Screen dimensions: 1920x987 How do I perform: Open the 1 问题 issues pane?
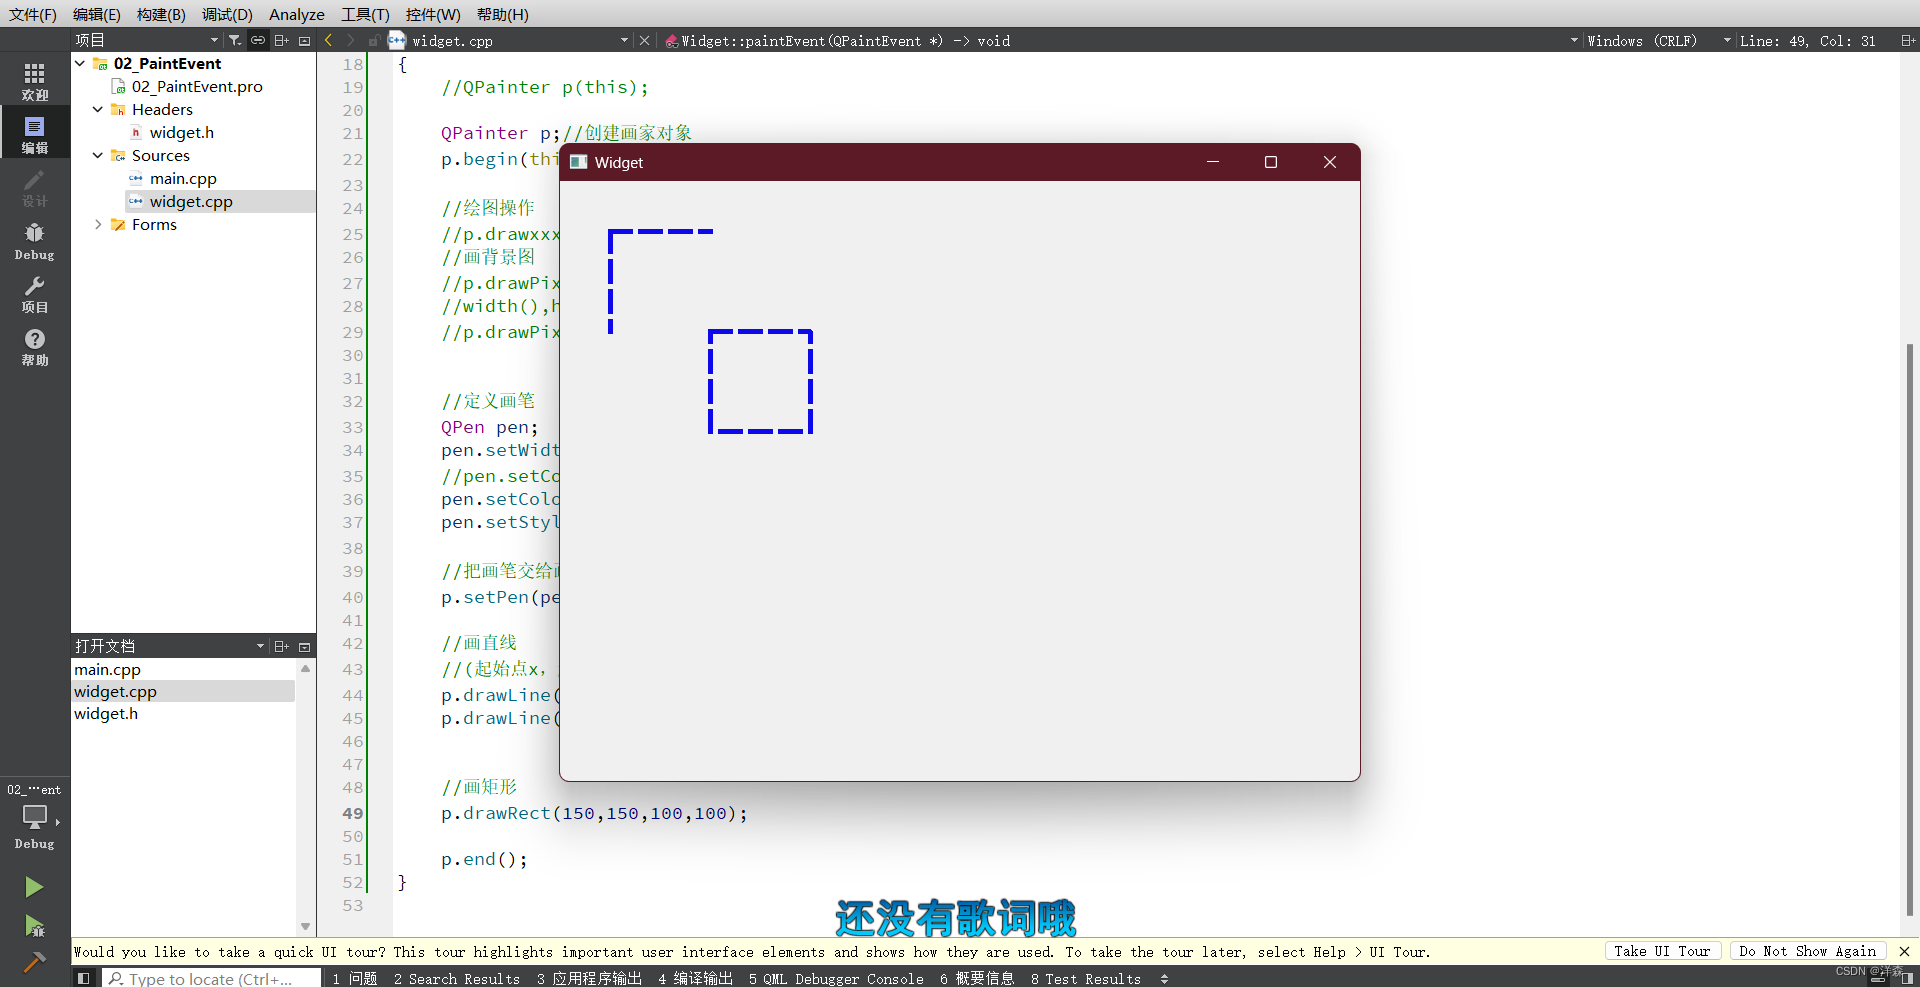pyautogui.click(x=355, y=978)
